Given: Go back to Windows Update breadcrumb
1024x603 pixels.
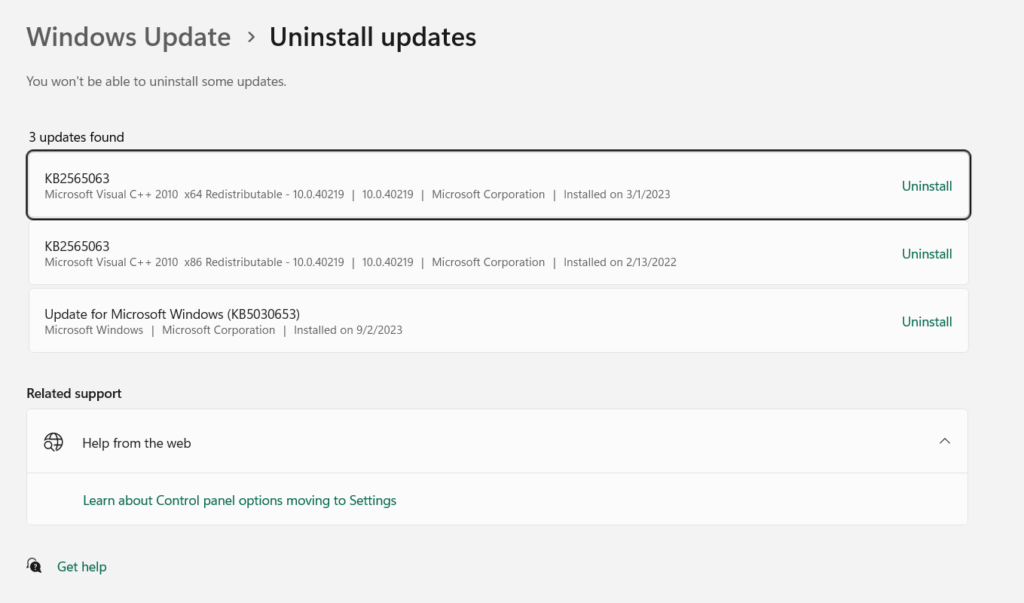Looking at the screenshot, I should pyautogui.click(x=128, y=38).
